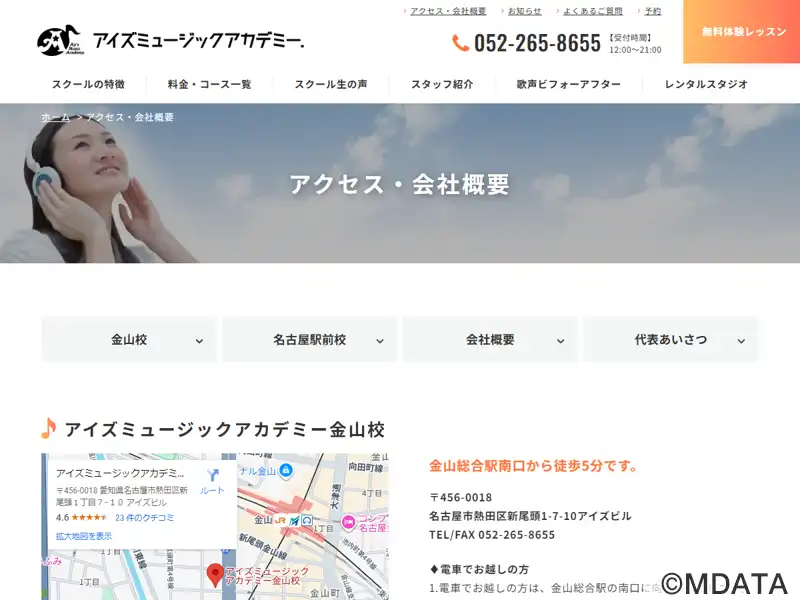Jump to the 会社概要 section
The width and height of the screenshot is (800, 600).
click(x=490, y=340)
